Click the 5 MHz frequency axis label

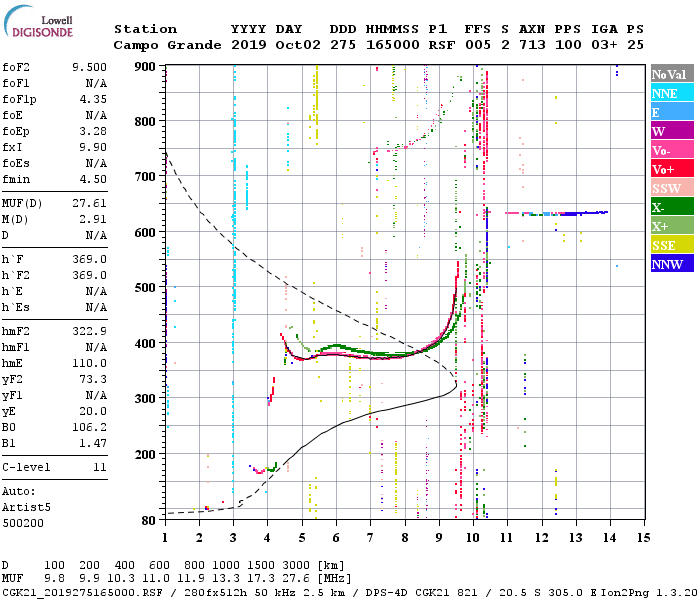(x=302, y=538)
